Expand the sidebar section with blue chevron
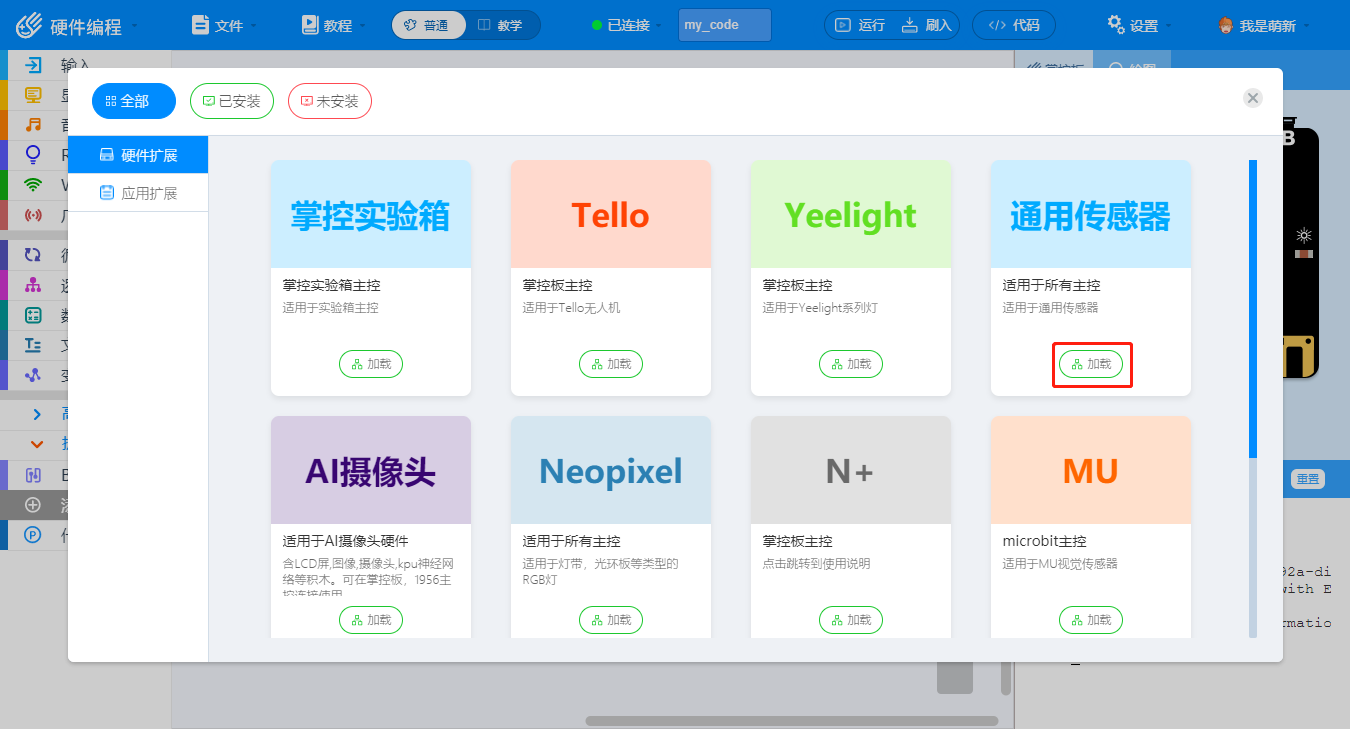 [x=37, y=414]
